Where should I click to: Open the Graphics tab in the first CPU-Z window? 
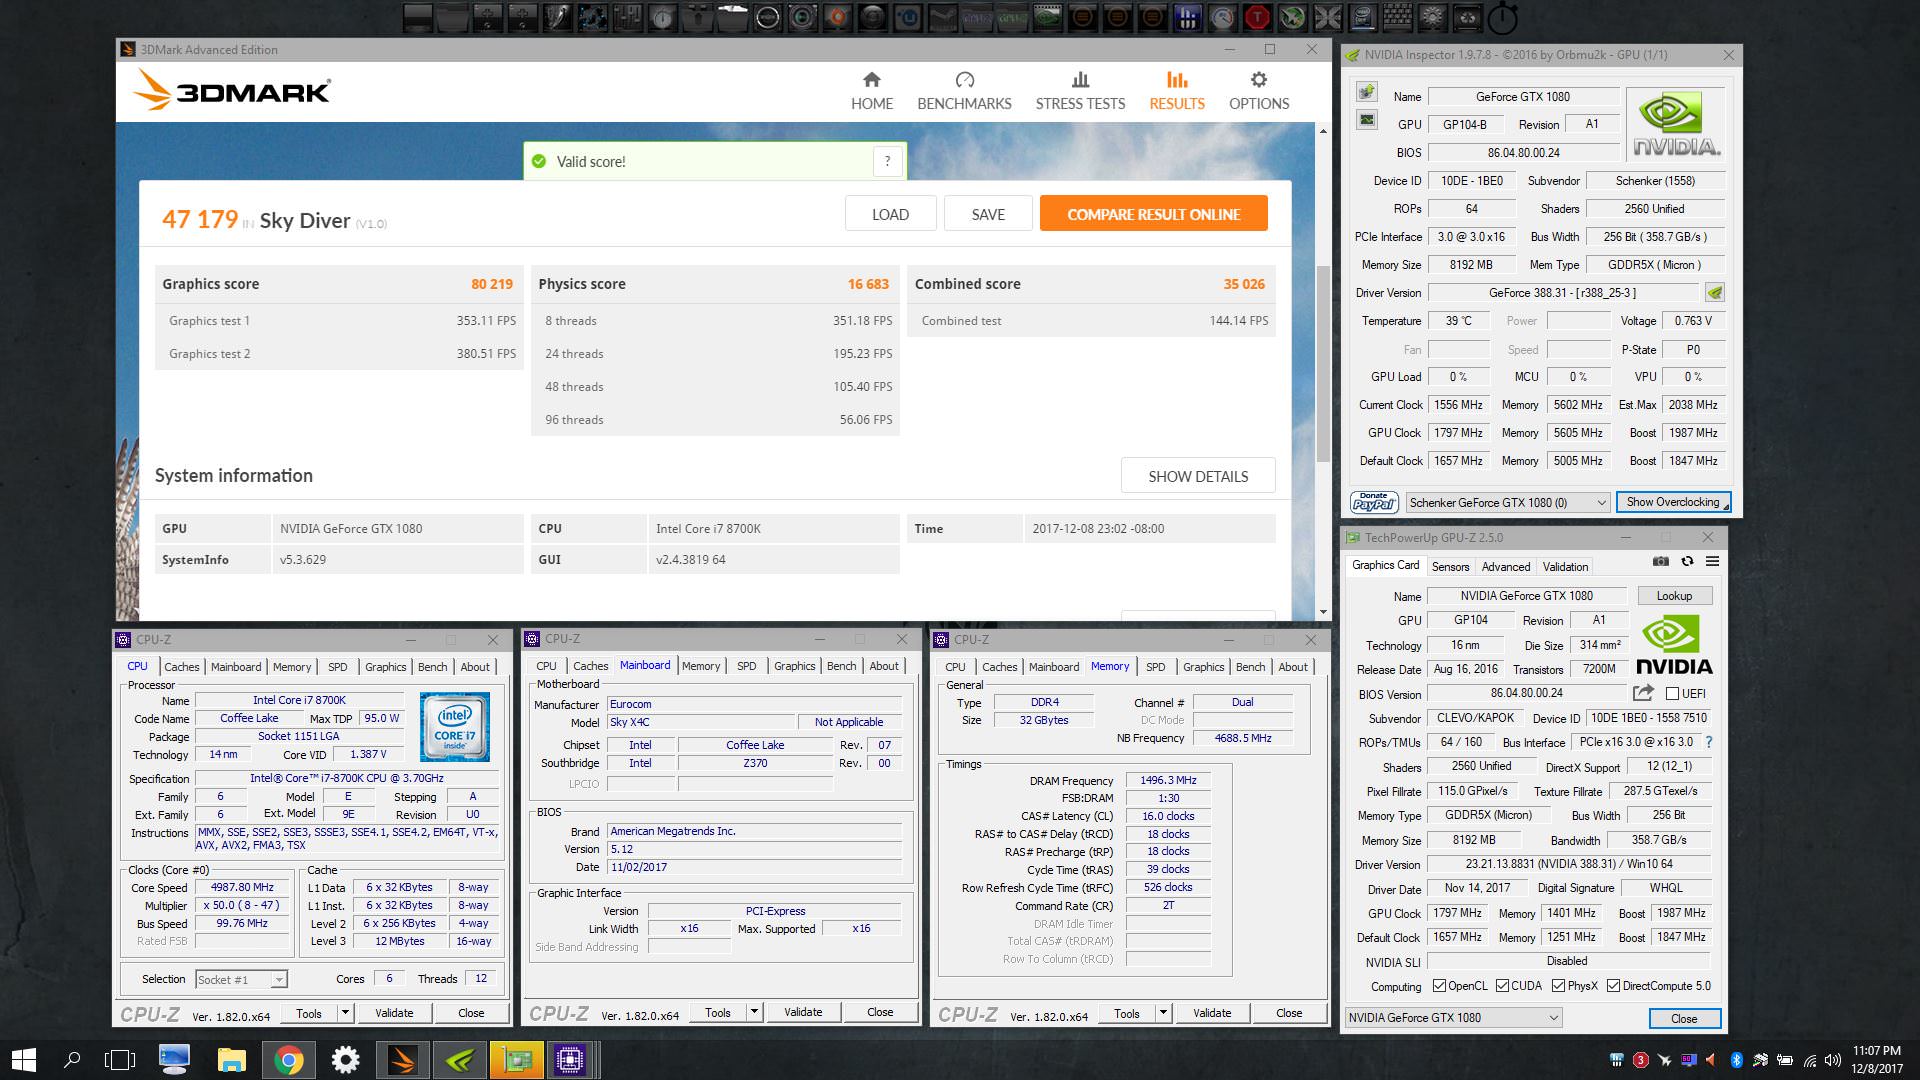pyautogui.click(x=386, y=667)
